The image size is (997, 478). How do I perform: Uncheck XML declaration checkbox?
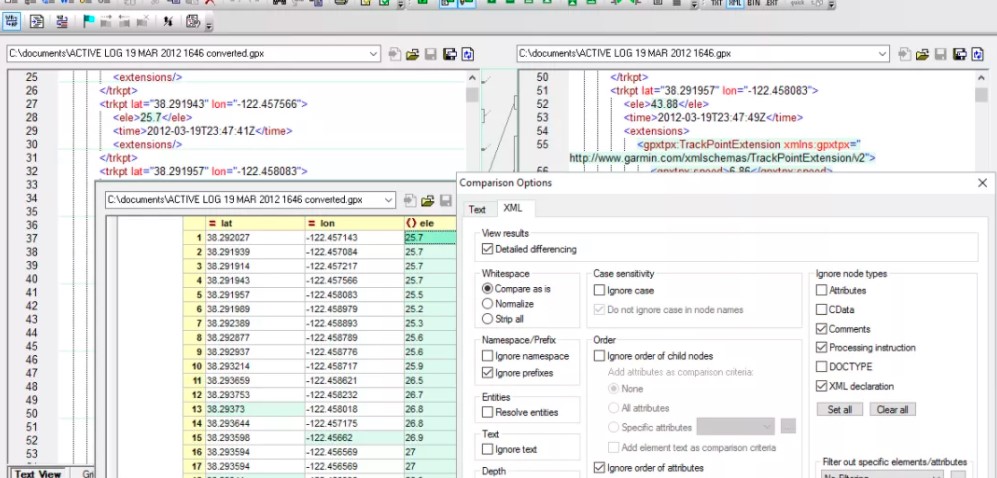(x=822, y=386)
